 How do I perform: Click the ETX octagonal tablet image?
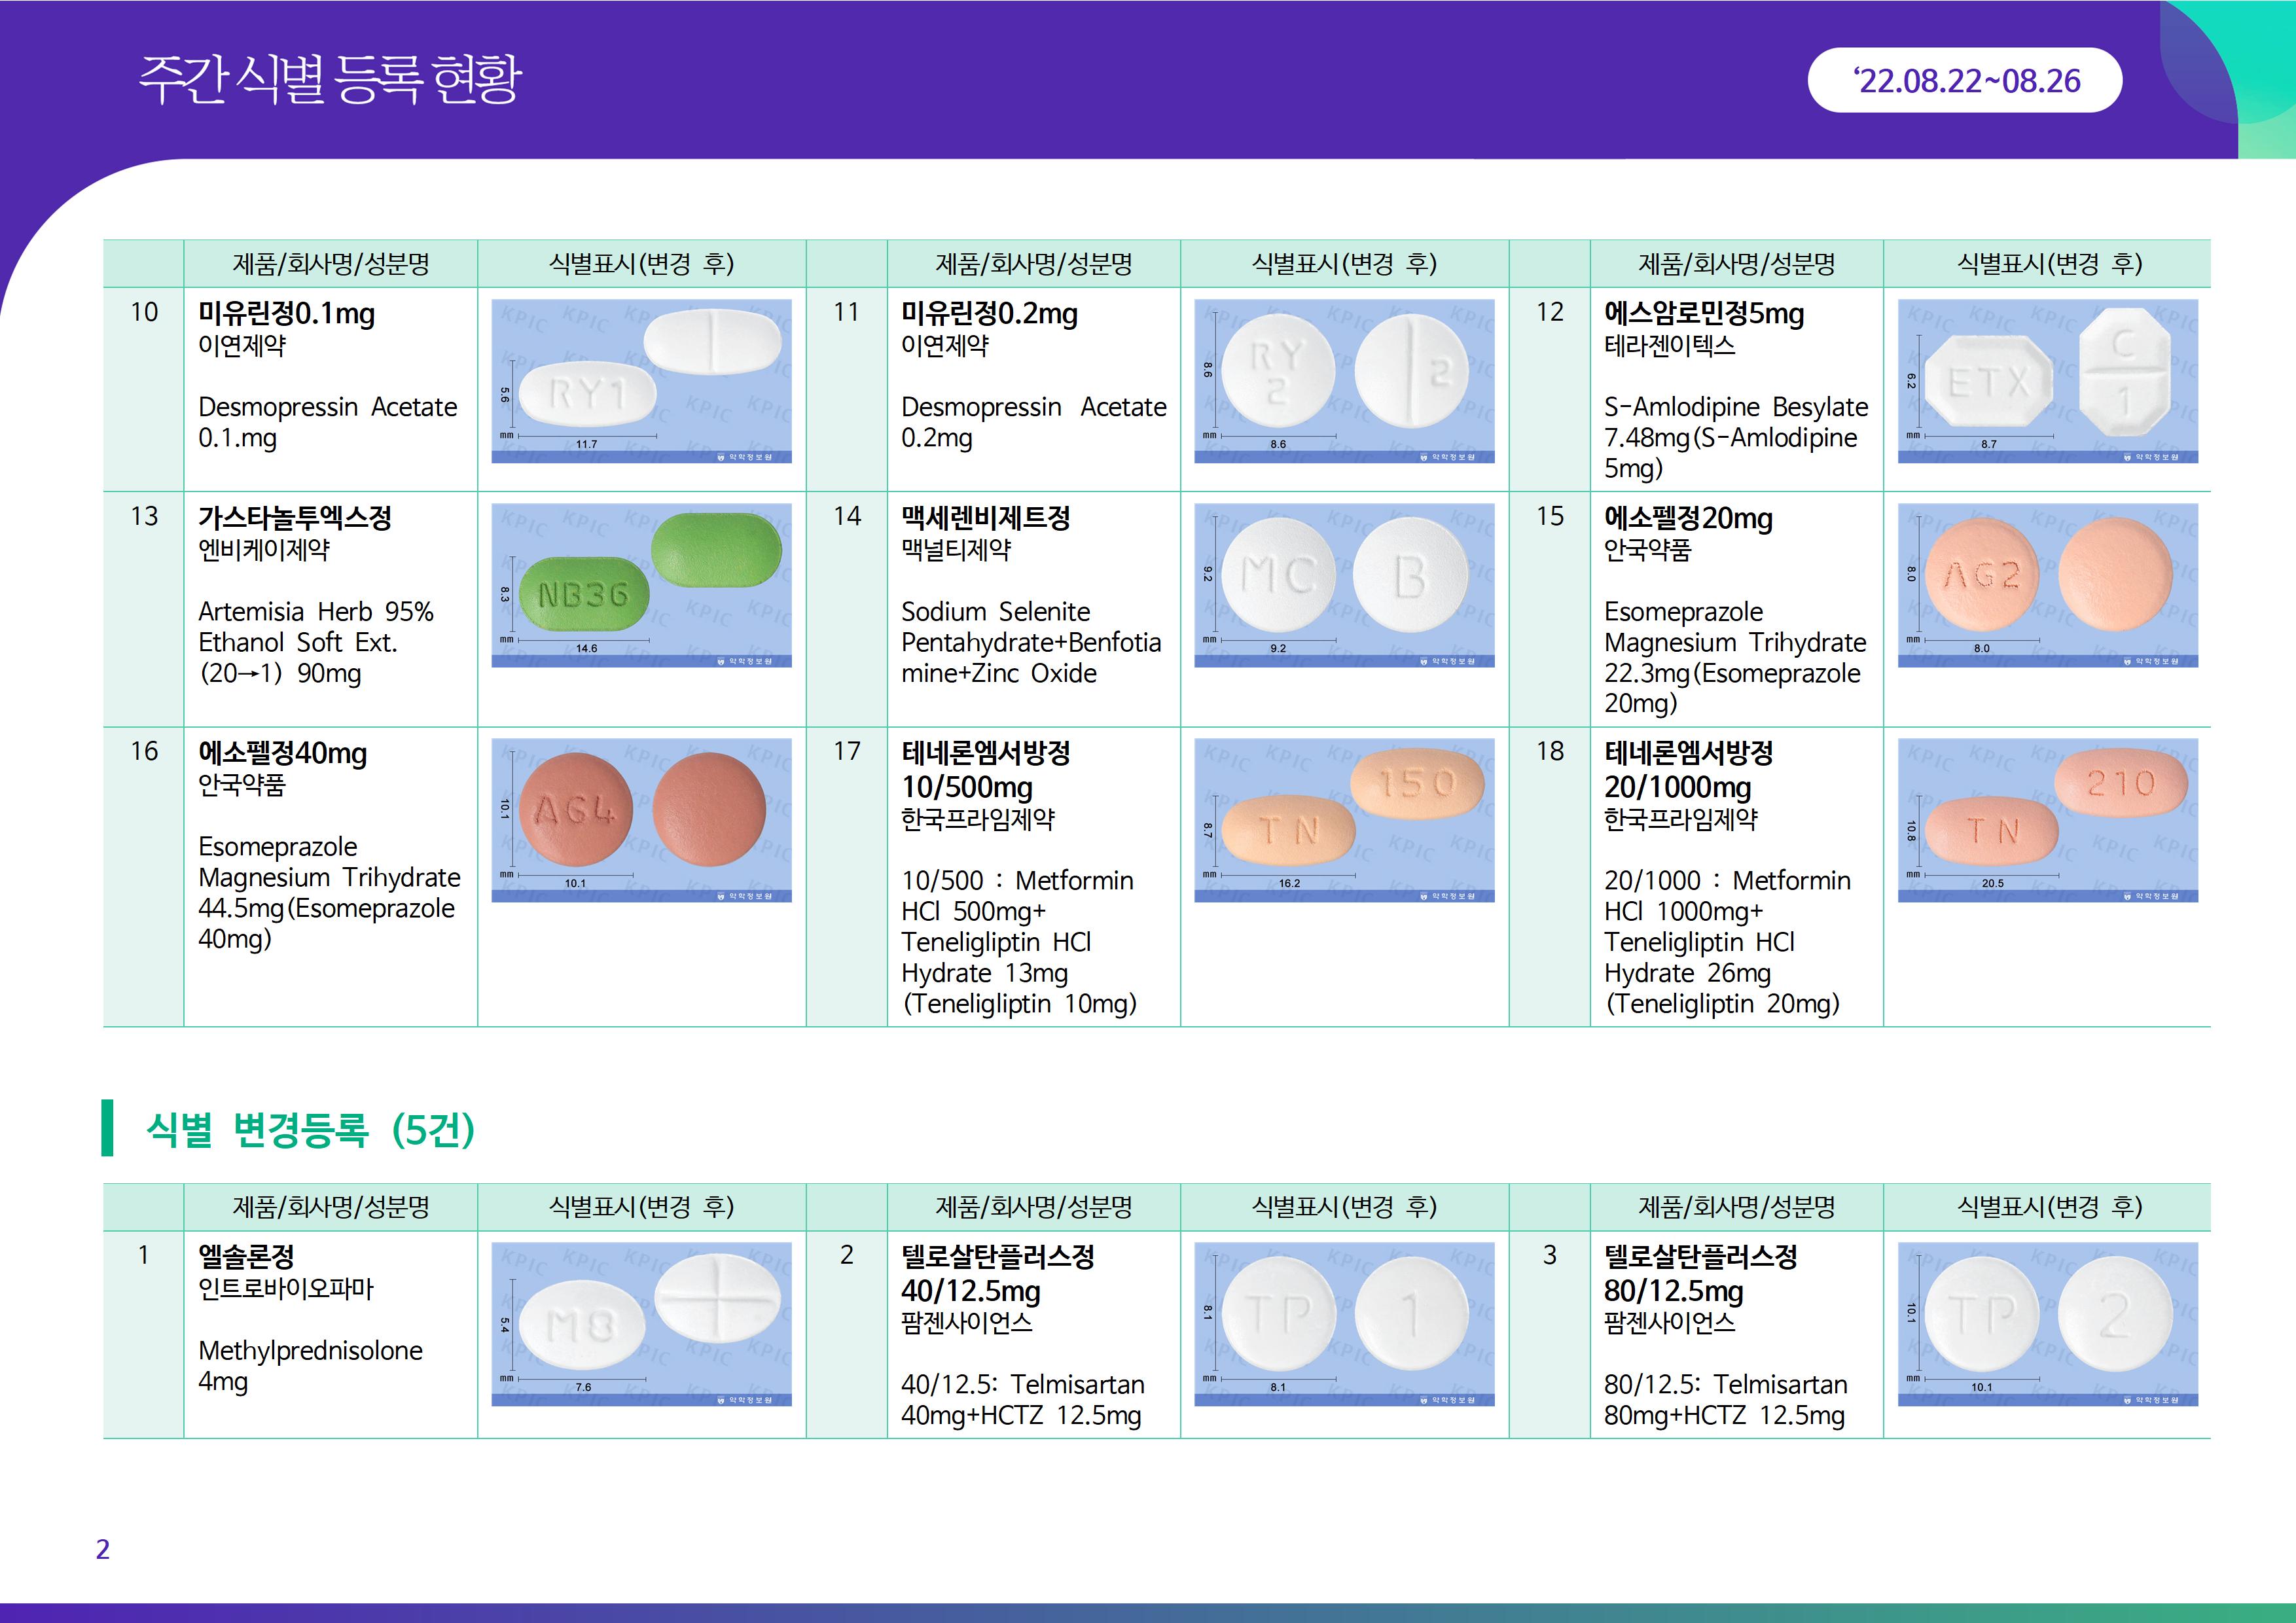[2047, 381]
